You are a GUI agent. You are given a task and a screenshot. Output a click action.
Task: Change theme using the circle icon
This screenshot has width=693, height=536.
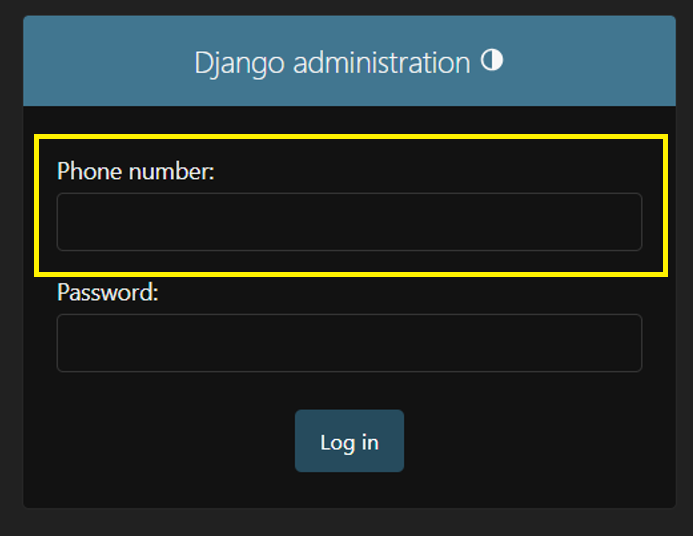pyautogui.click(x=491, y=61)
